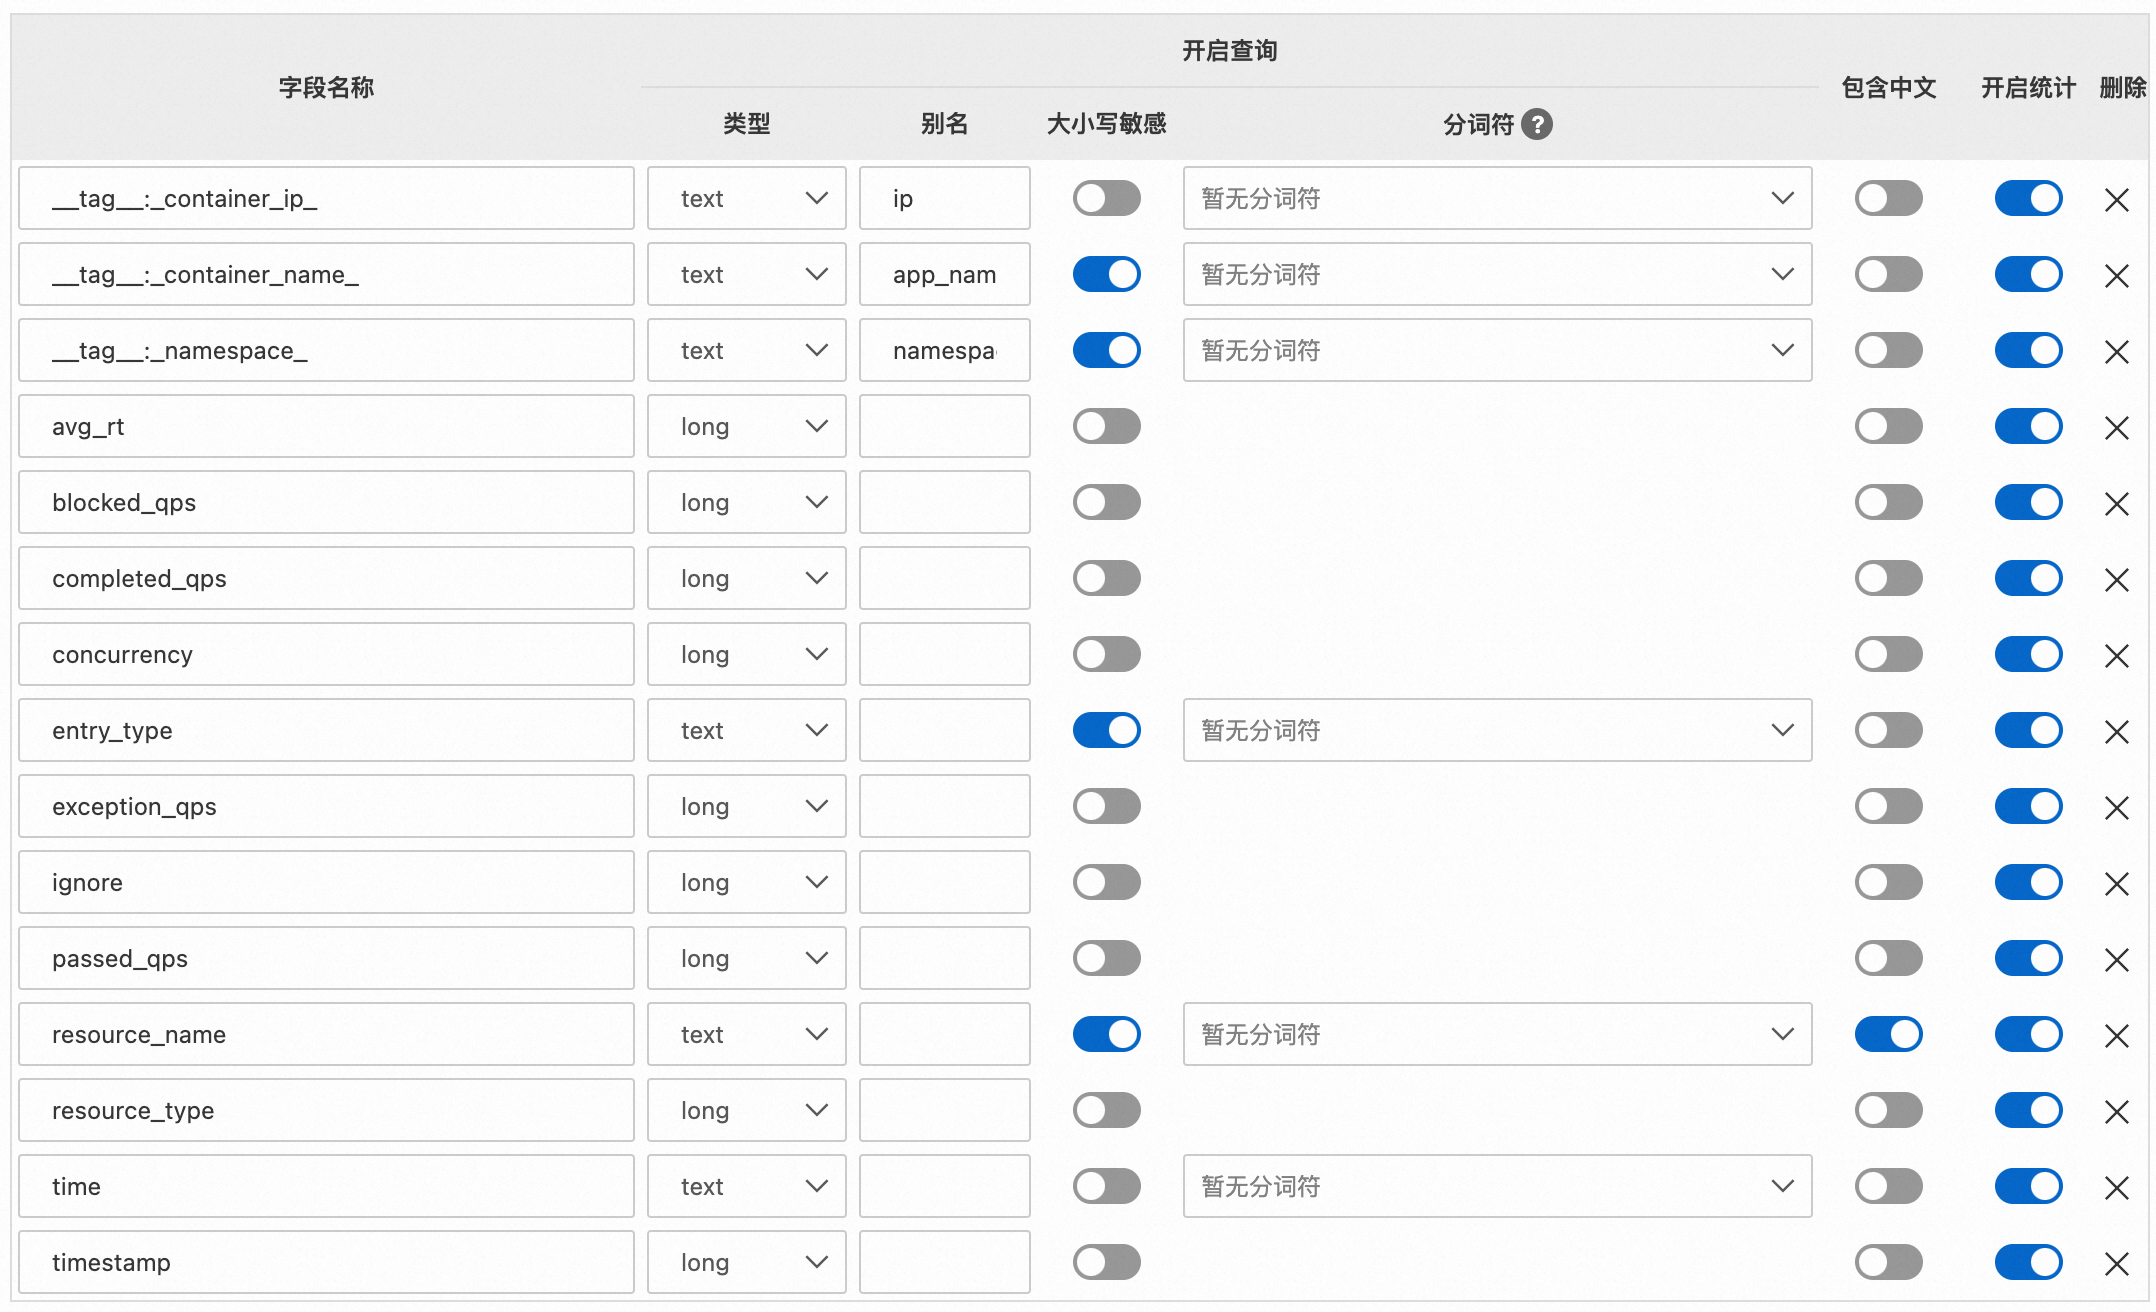Viewport: 2156px width, 1312px height.
Task: Click the help icon beside 分词符
Action: pyautogui.click(x=1536, y=124)
